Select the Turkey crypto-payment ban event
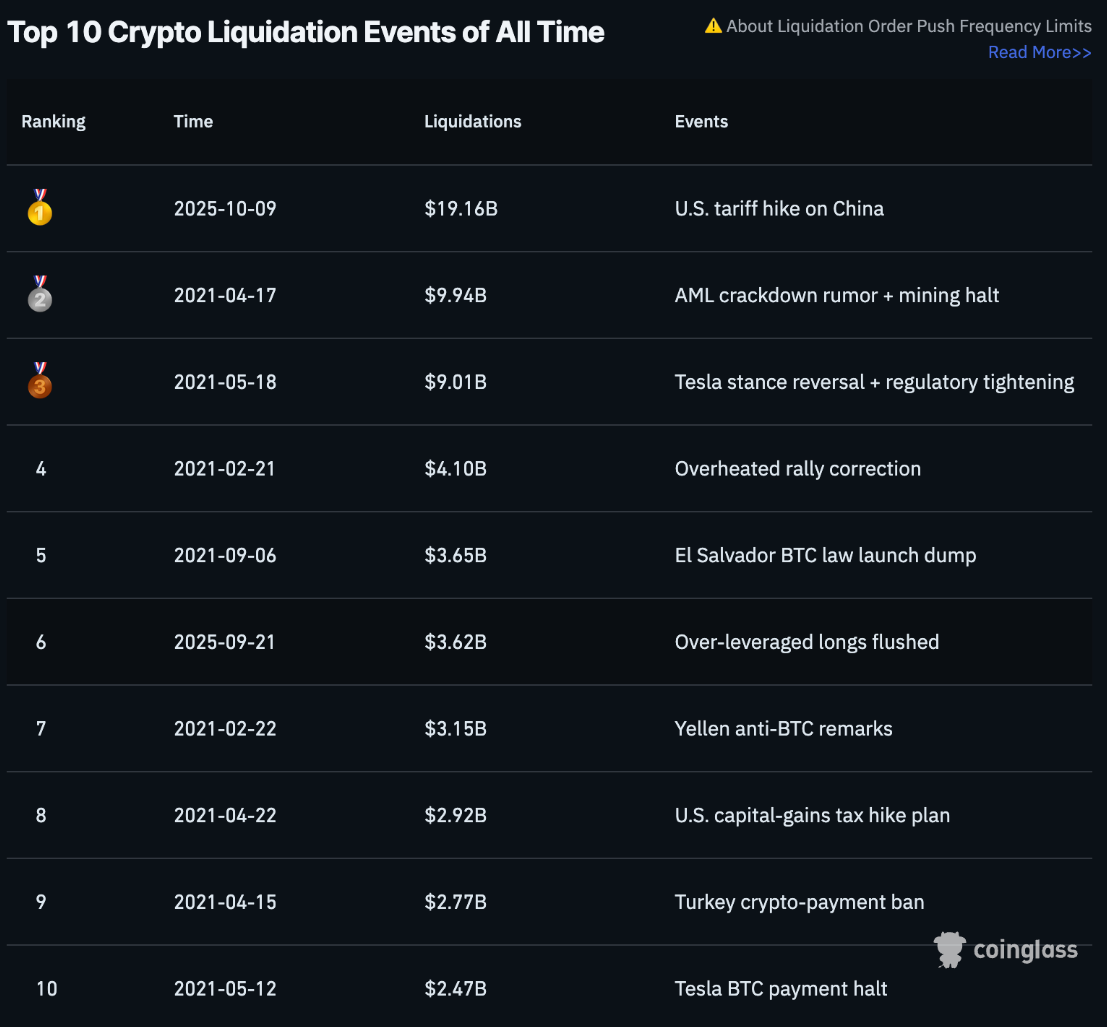 (799, 902)
